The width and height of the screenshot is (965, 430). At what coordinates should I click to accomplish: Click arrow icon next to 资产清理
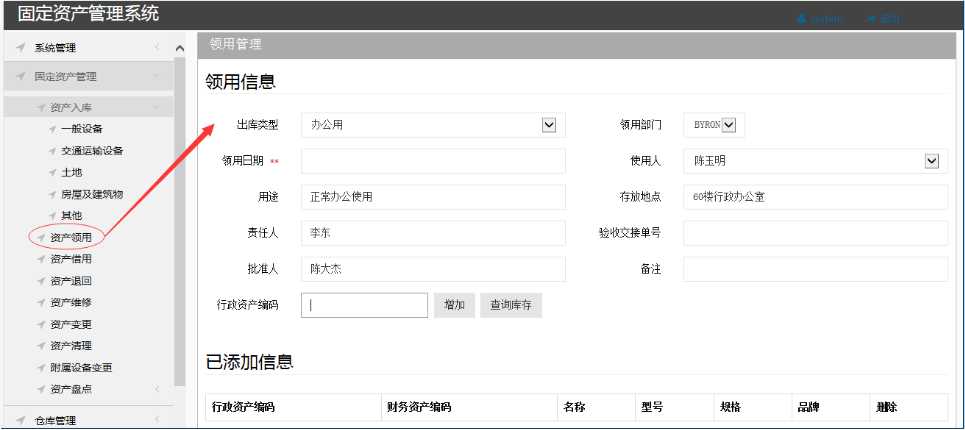pyautogui.click(x=40, y=346)
